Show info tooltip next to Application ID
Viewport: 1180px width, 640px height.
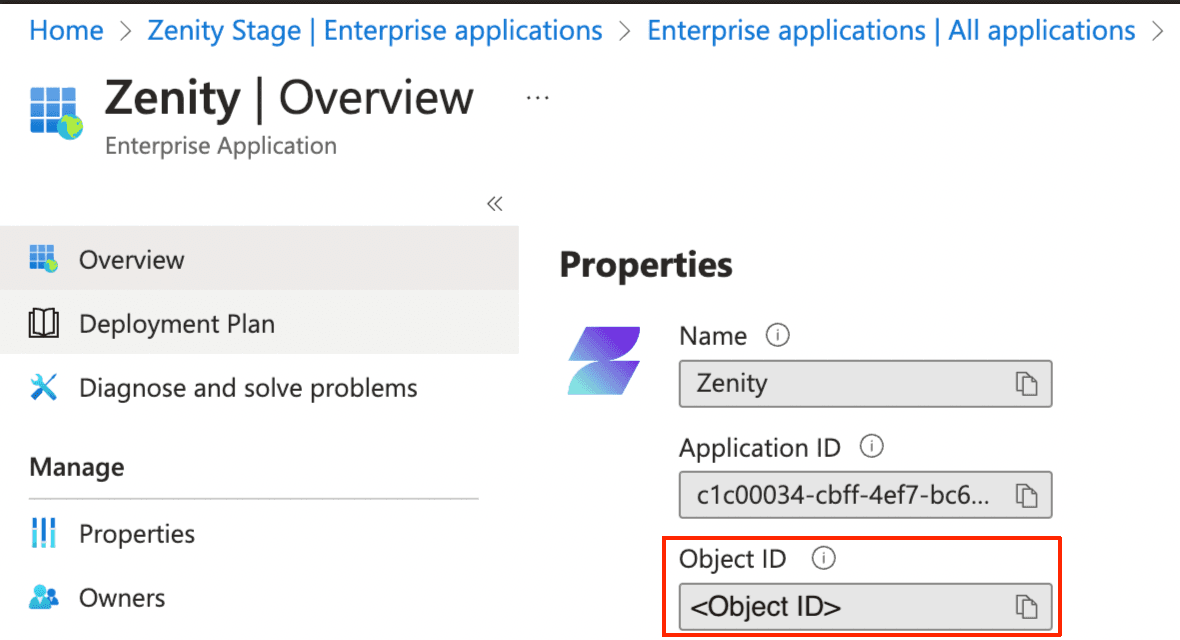click(871, 446)
